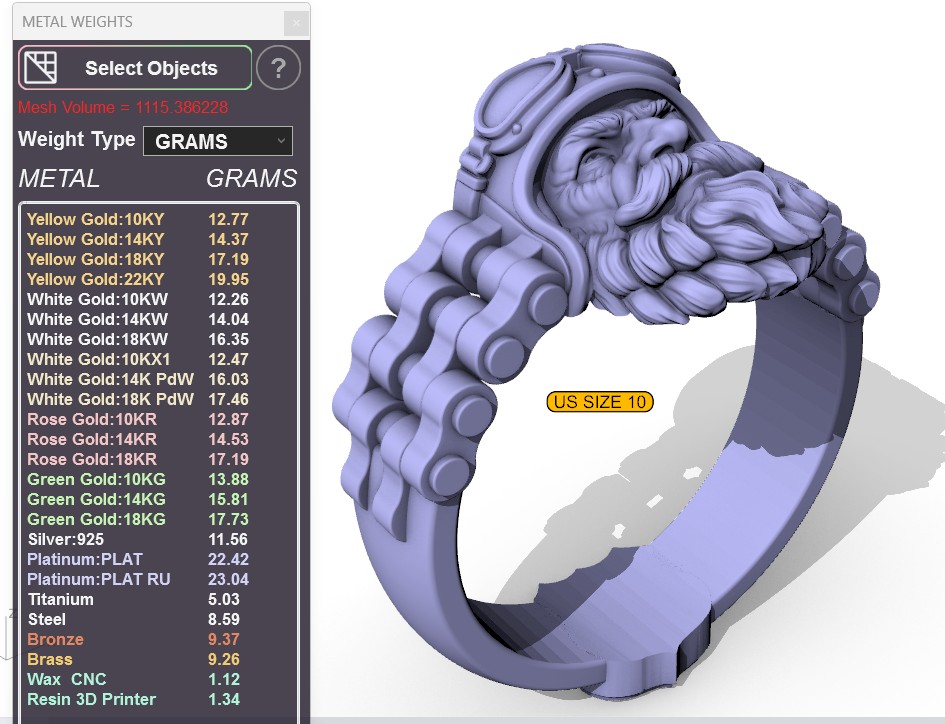Click the METAL column header
This screenshot has width=945, height=724.
pyautogui.click(x=59, y=178)
